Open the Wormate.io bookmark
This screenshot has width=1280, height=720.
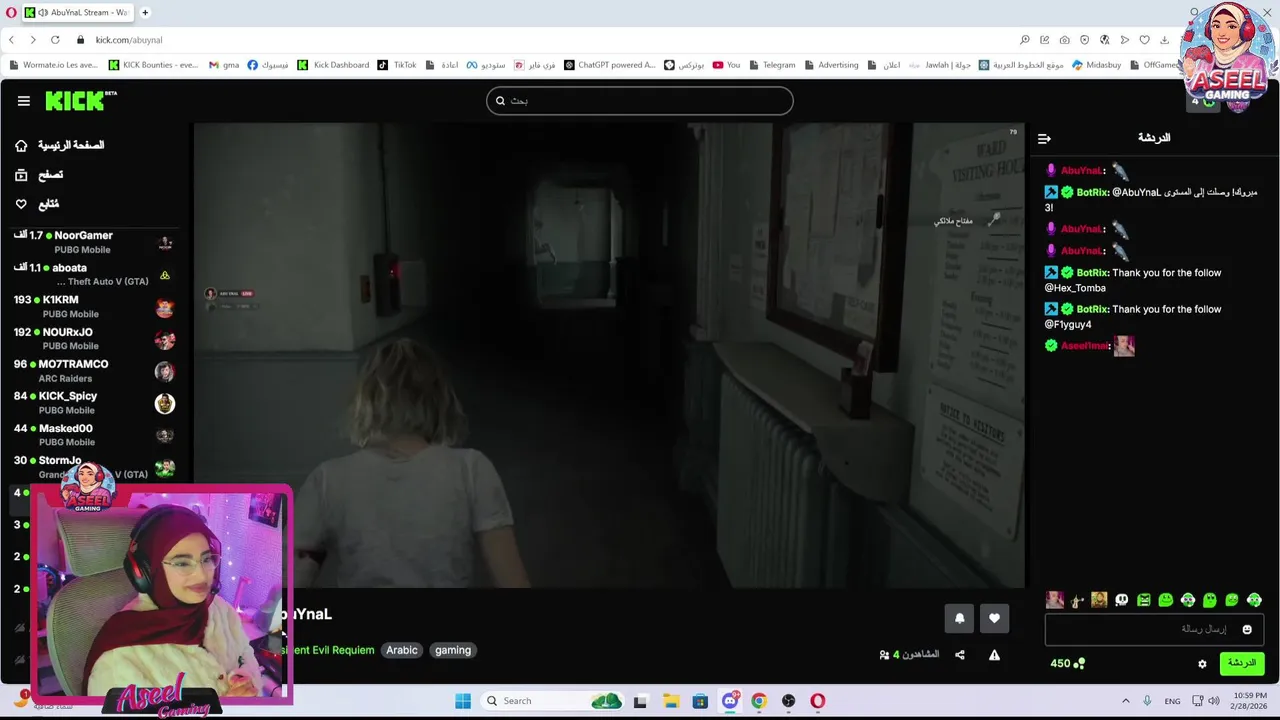53,65
